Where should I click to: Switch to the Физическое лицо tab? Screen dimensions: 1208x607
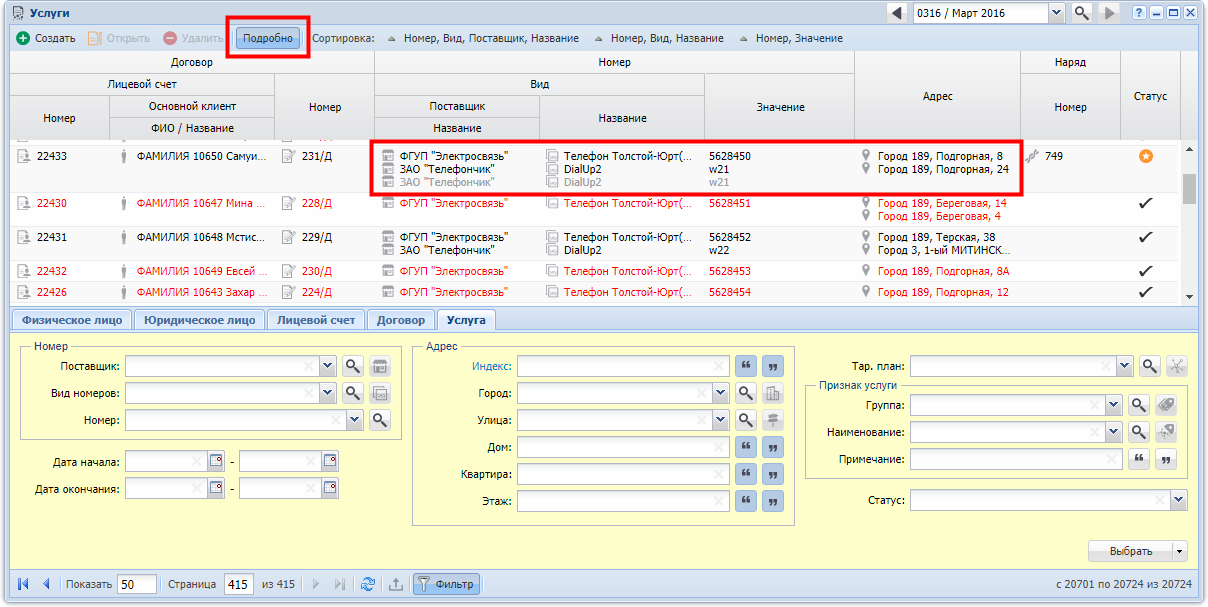coord(72,320)
